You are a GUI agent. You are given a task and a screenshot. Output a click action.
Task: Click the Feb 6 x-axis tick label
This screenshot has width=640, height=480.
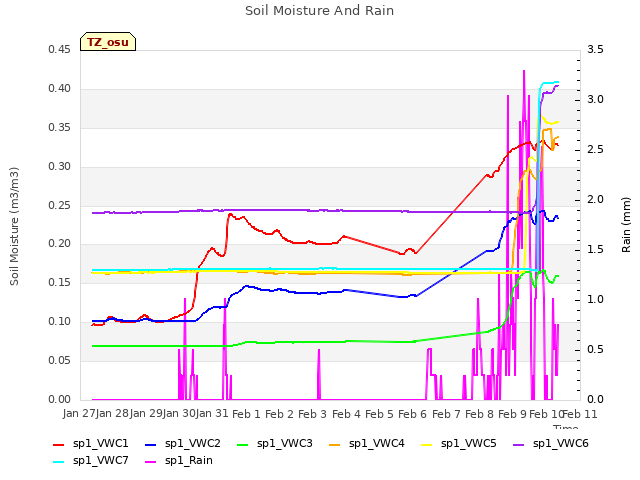tap(413, 414)
